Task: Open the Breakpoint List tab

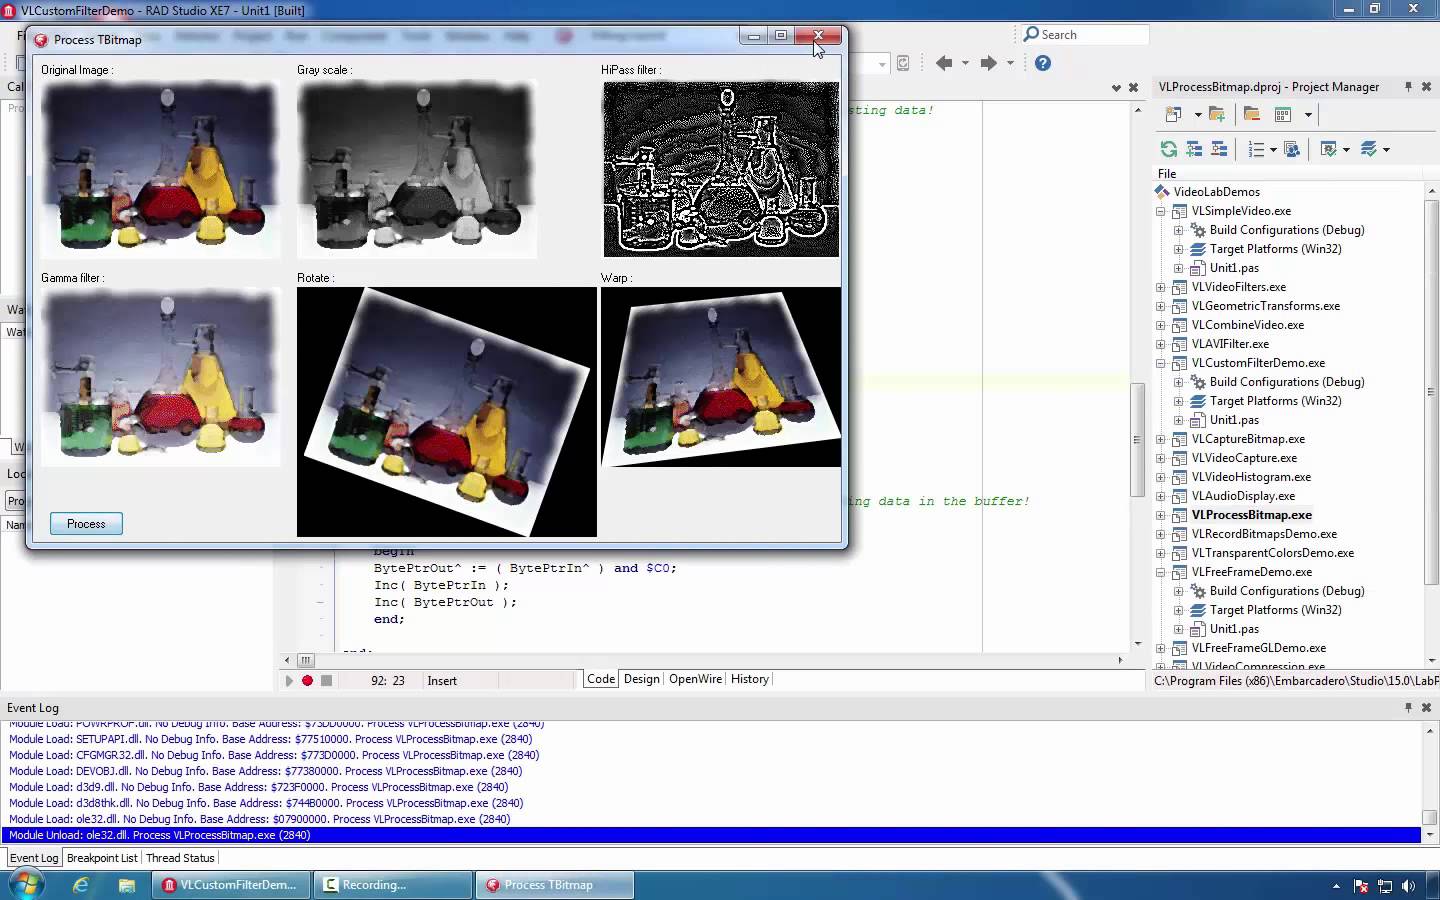Action: 101,858
